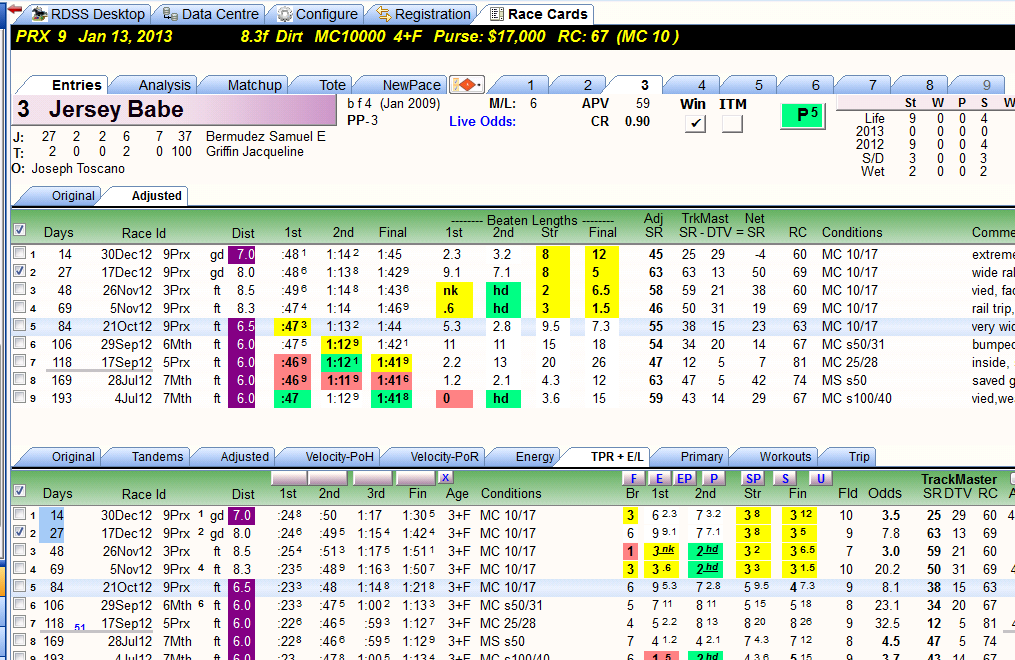Click jockey name Bermudez Samuel E
The image size is (1015, 660).
265,137
